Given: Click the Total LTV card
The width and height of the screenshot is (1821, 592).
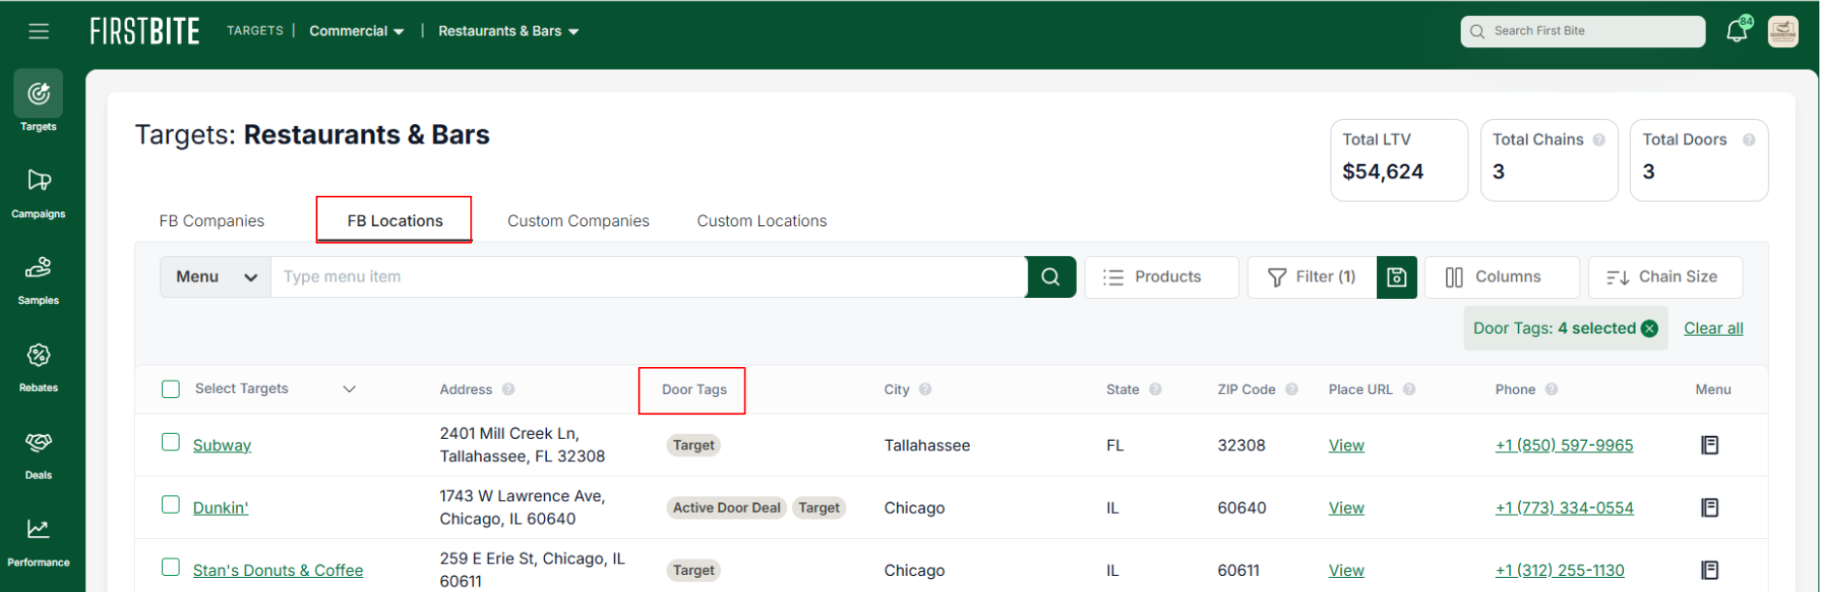Looking at the screenshot, I should coord(1399,160).
